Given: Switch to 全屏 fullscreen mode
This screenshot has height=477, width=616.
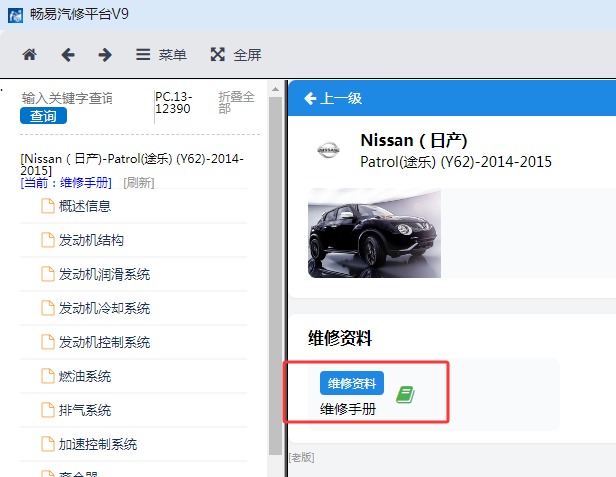Looking at the screenshot, I should click(236, 54).
